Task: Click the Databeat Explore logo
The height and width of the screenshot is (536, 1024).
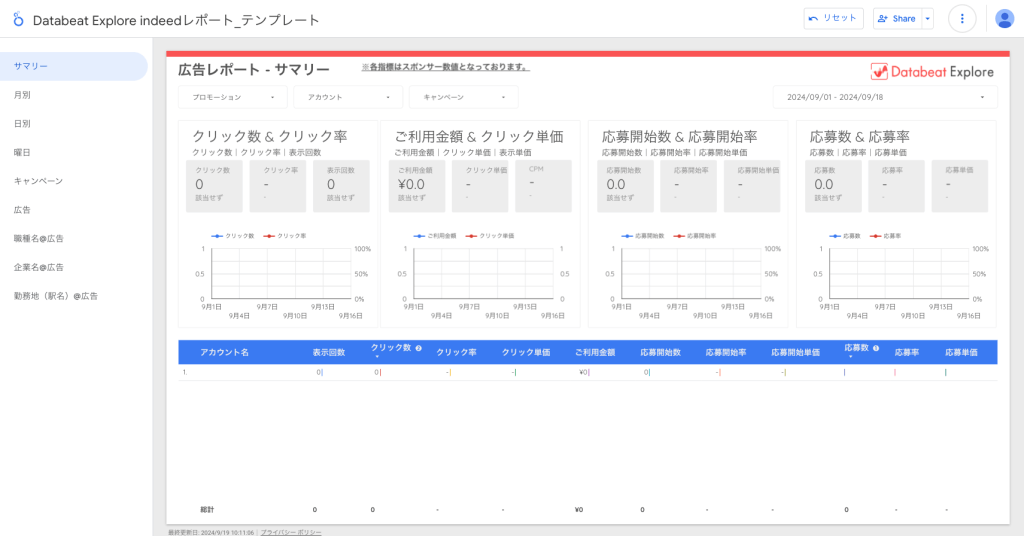Action: [932, 72]
